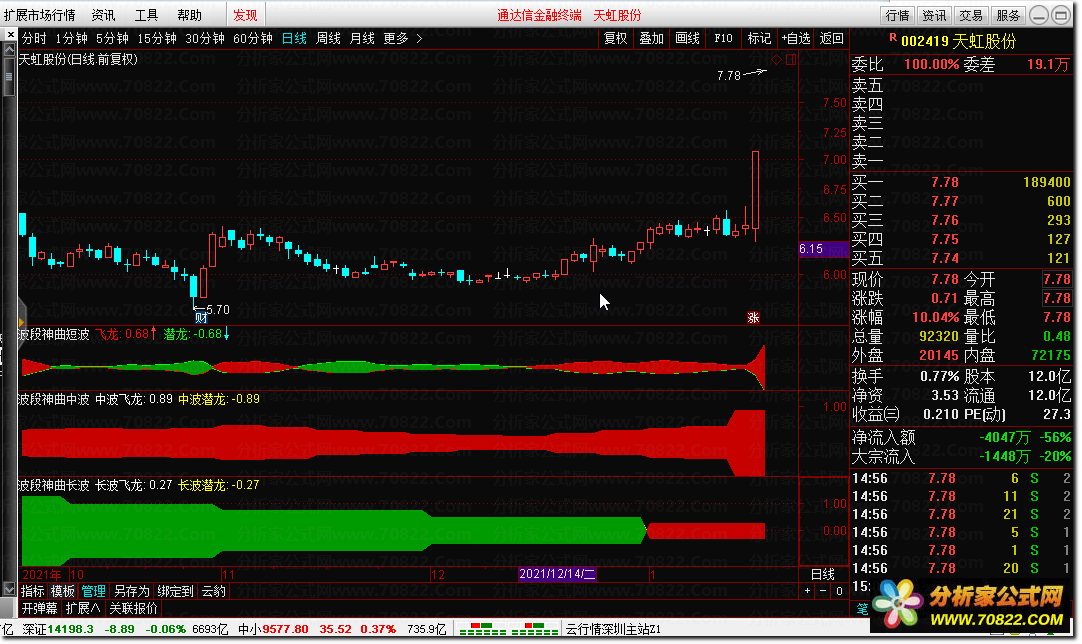Image resolution: width=1082 pixels, height=644 pixels.
Task: Select the 日线 daily chart tab
Action: coord(294,39)
